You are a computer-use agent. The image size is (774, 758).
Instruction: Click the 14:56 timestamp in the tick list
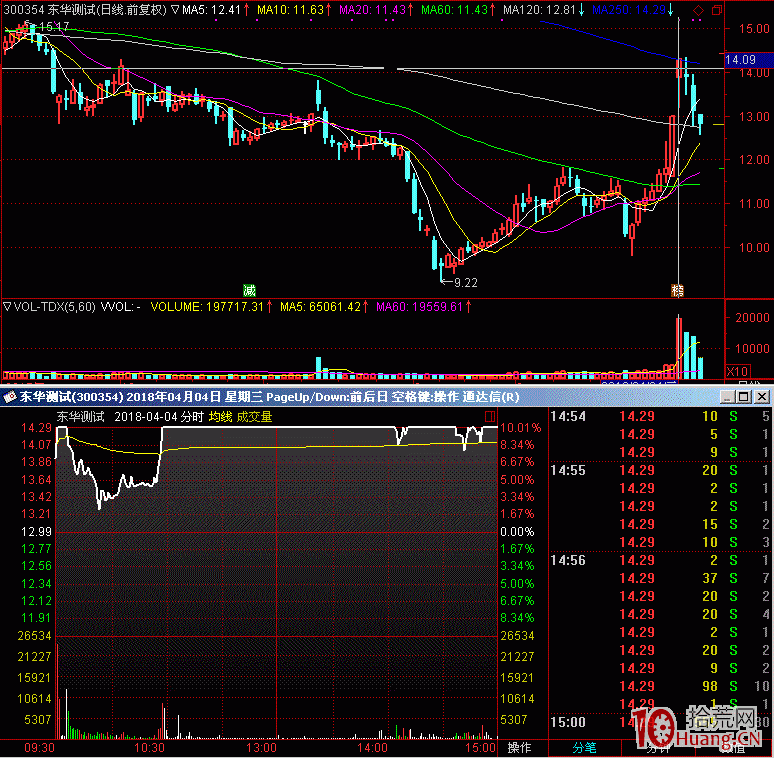pyautogui.click(x=568, y=560)
